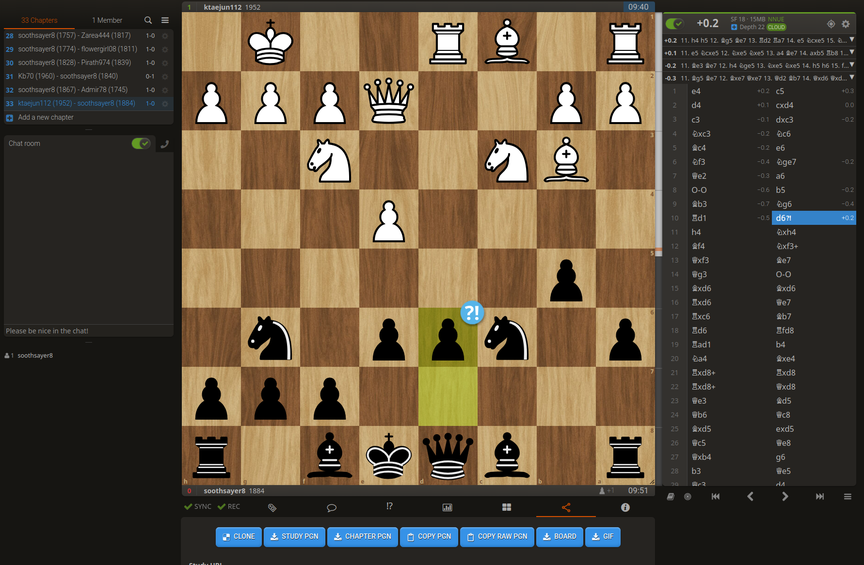The height and width of the screenshot is (565, 864).
Task: Open the multiboard grid tab
Action: click(x=506, y=507)
